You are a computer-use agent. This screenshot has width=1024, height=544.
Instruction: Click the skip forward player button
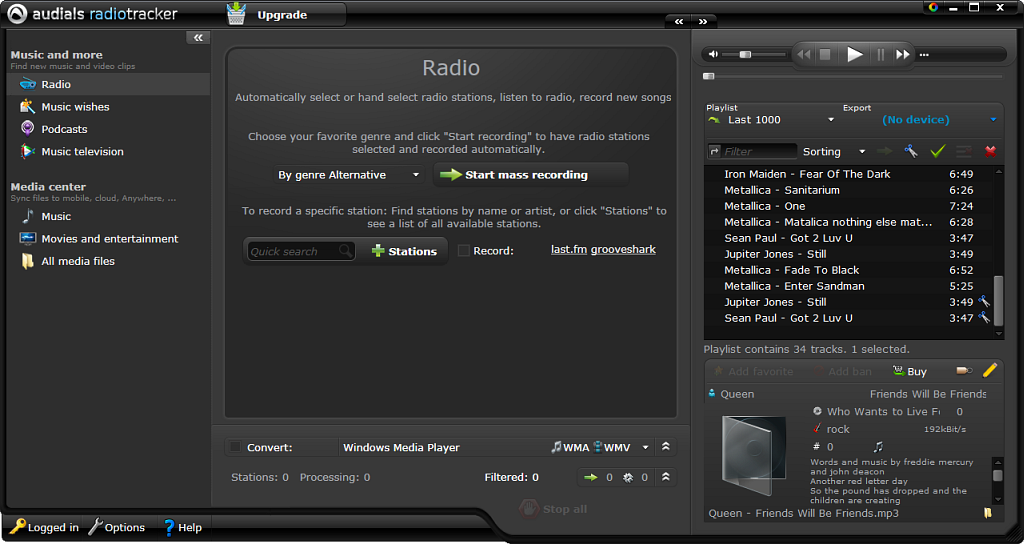click(x=903, y=55)
